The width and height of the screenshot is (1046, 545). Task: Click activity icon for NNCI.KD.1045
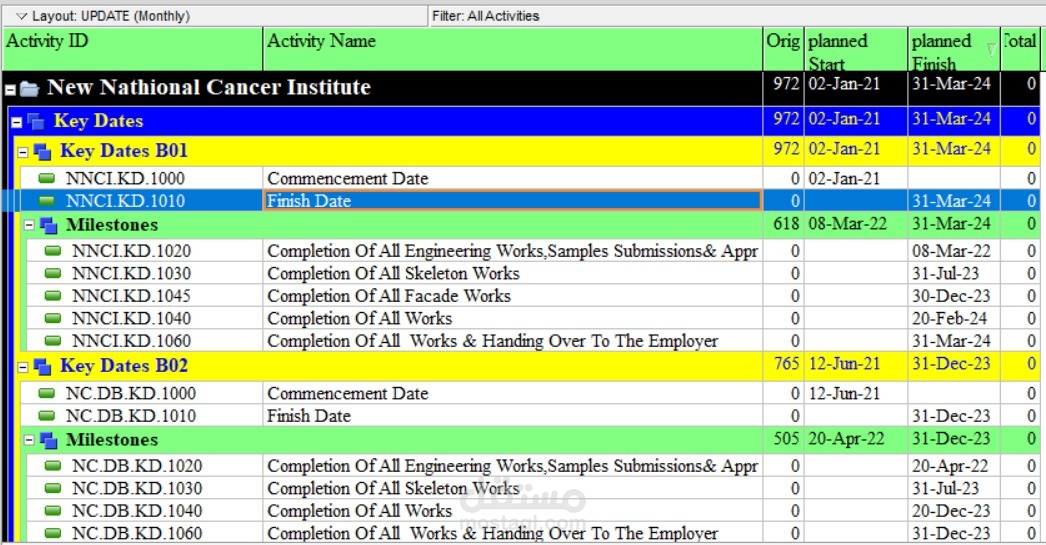click(x=53, y=296)
